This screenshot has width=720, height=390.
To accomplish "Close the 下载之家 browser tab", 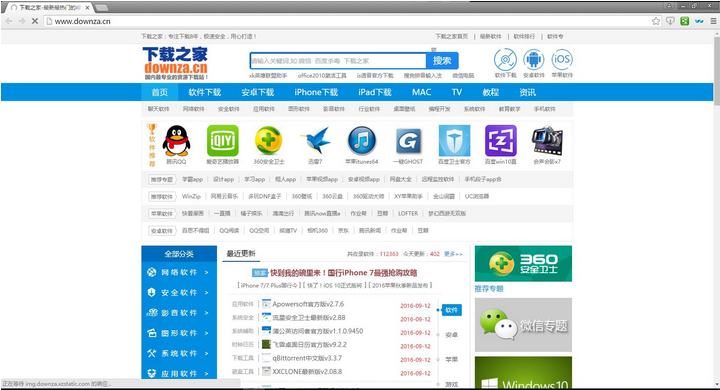I will coord(87,8).
